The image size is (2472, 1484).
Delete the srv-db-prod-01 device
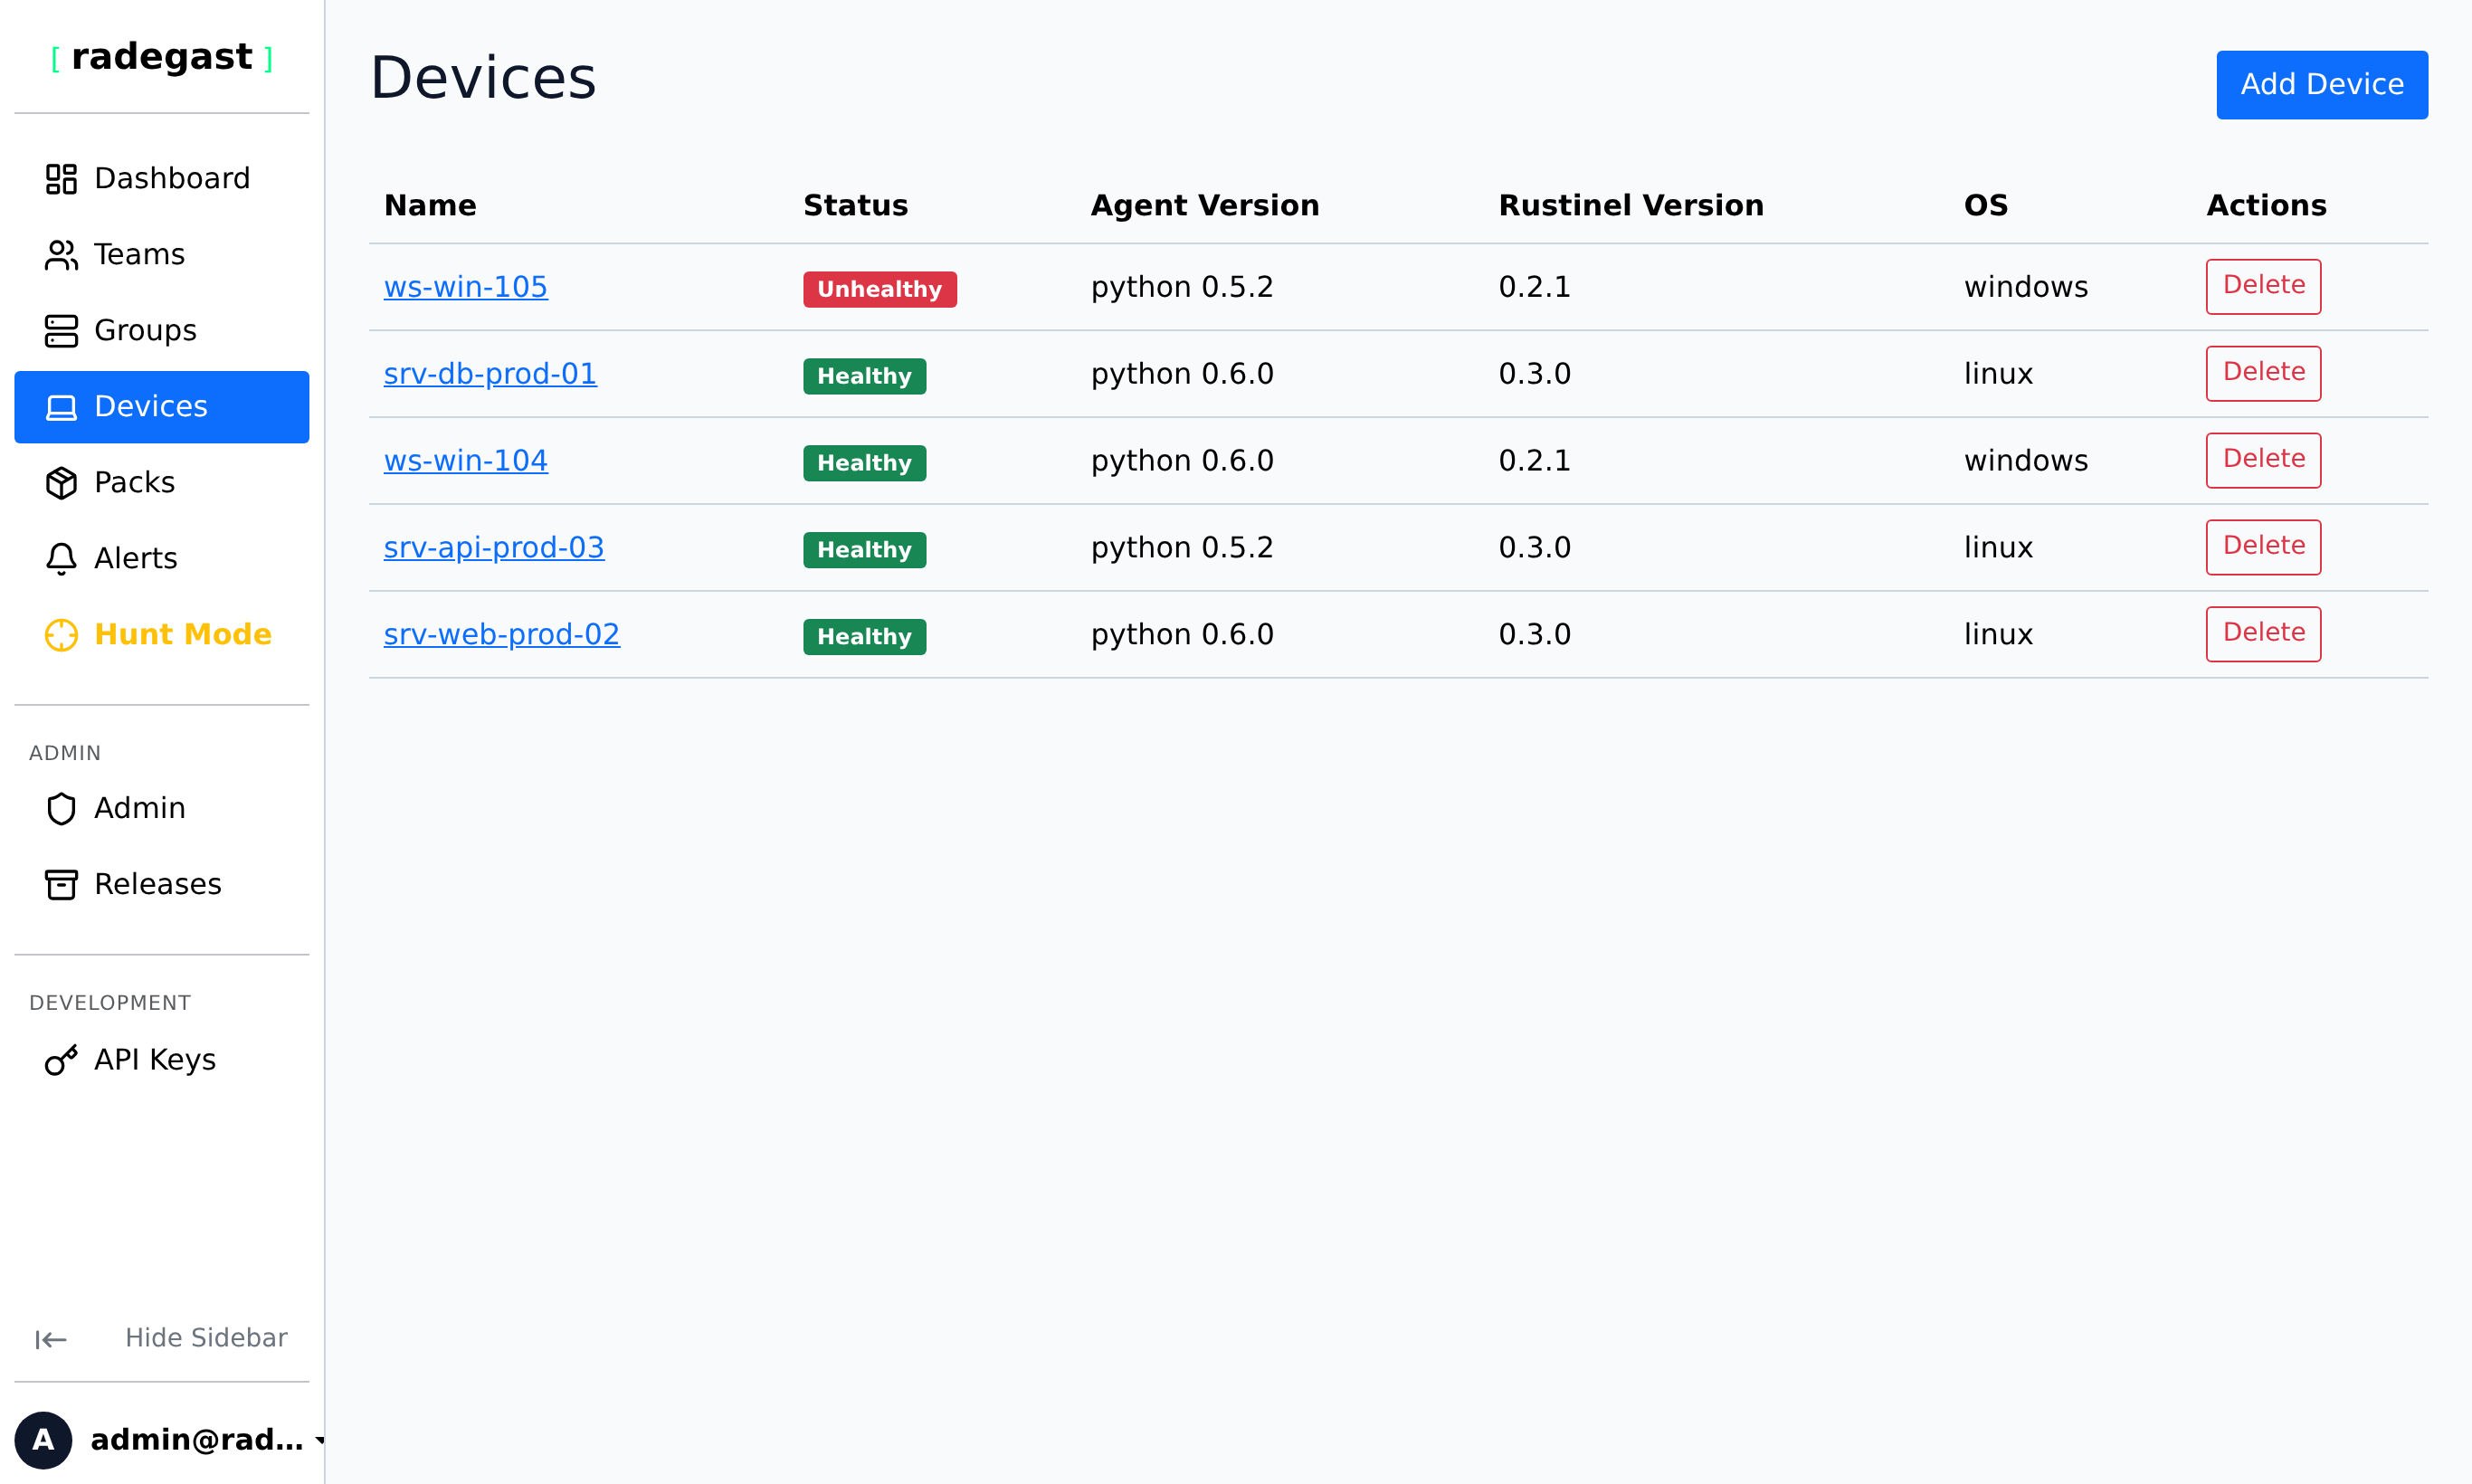click(x=2263, y=374)
